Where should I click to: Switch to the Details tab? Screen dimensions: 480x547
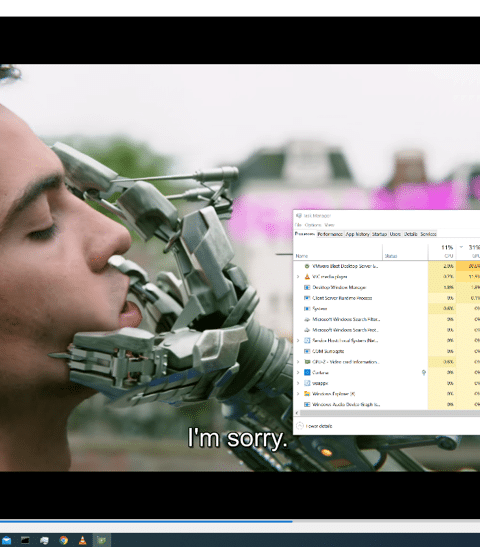point(411,234)
